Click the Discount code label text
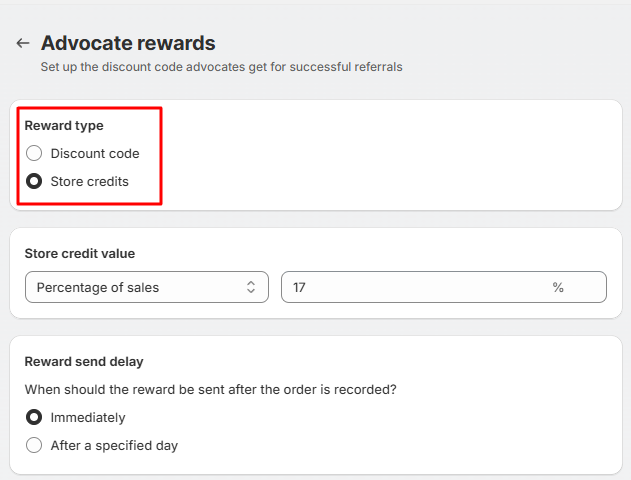This screenshot has height=480, width=631. pos(95,154)
